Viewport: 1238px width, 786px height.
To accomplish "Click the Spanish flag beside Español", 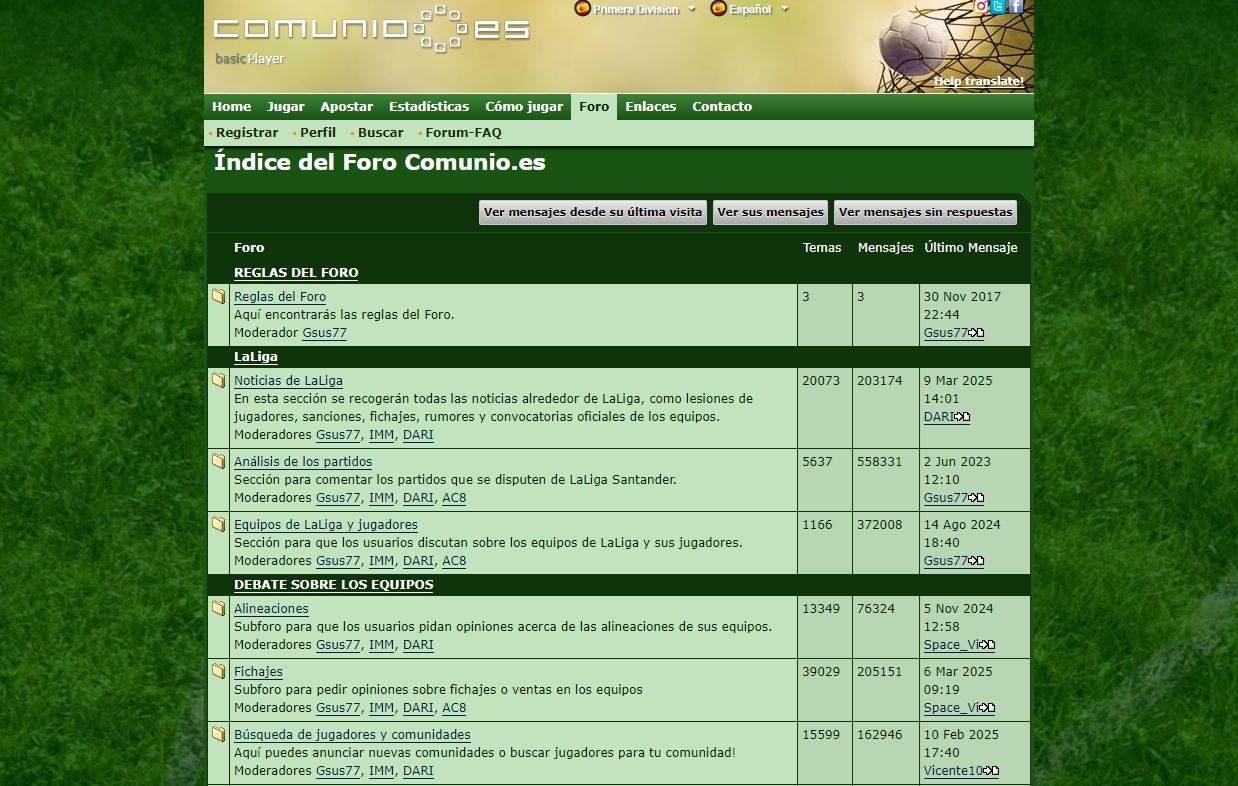I will [718, 8].
